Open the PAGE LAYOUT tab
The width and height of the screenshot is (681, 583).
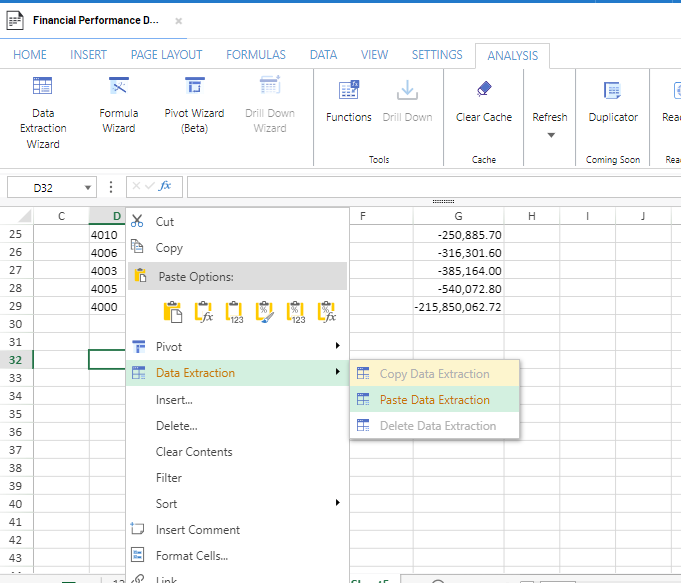coord(166,55)
